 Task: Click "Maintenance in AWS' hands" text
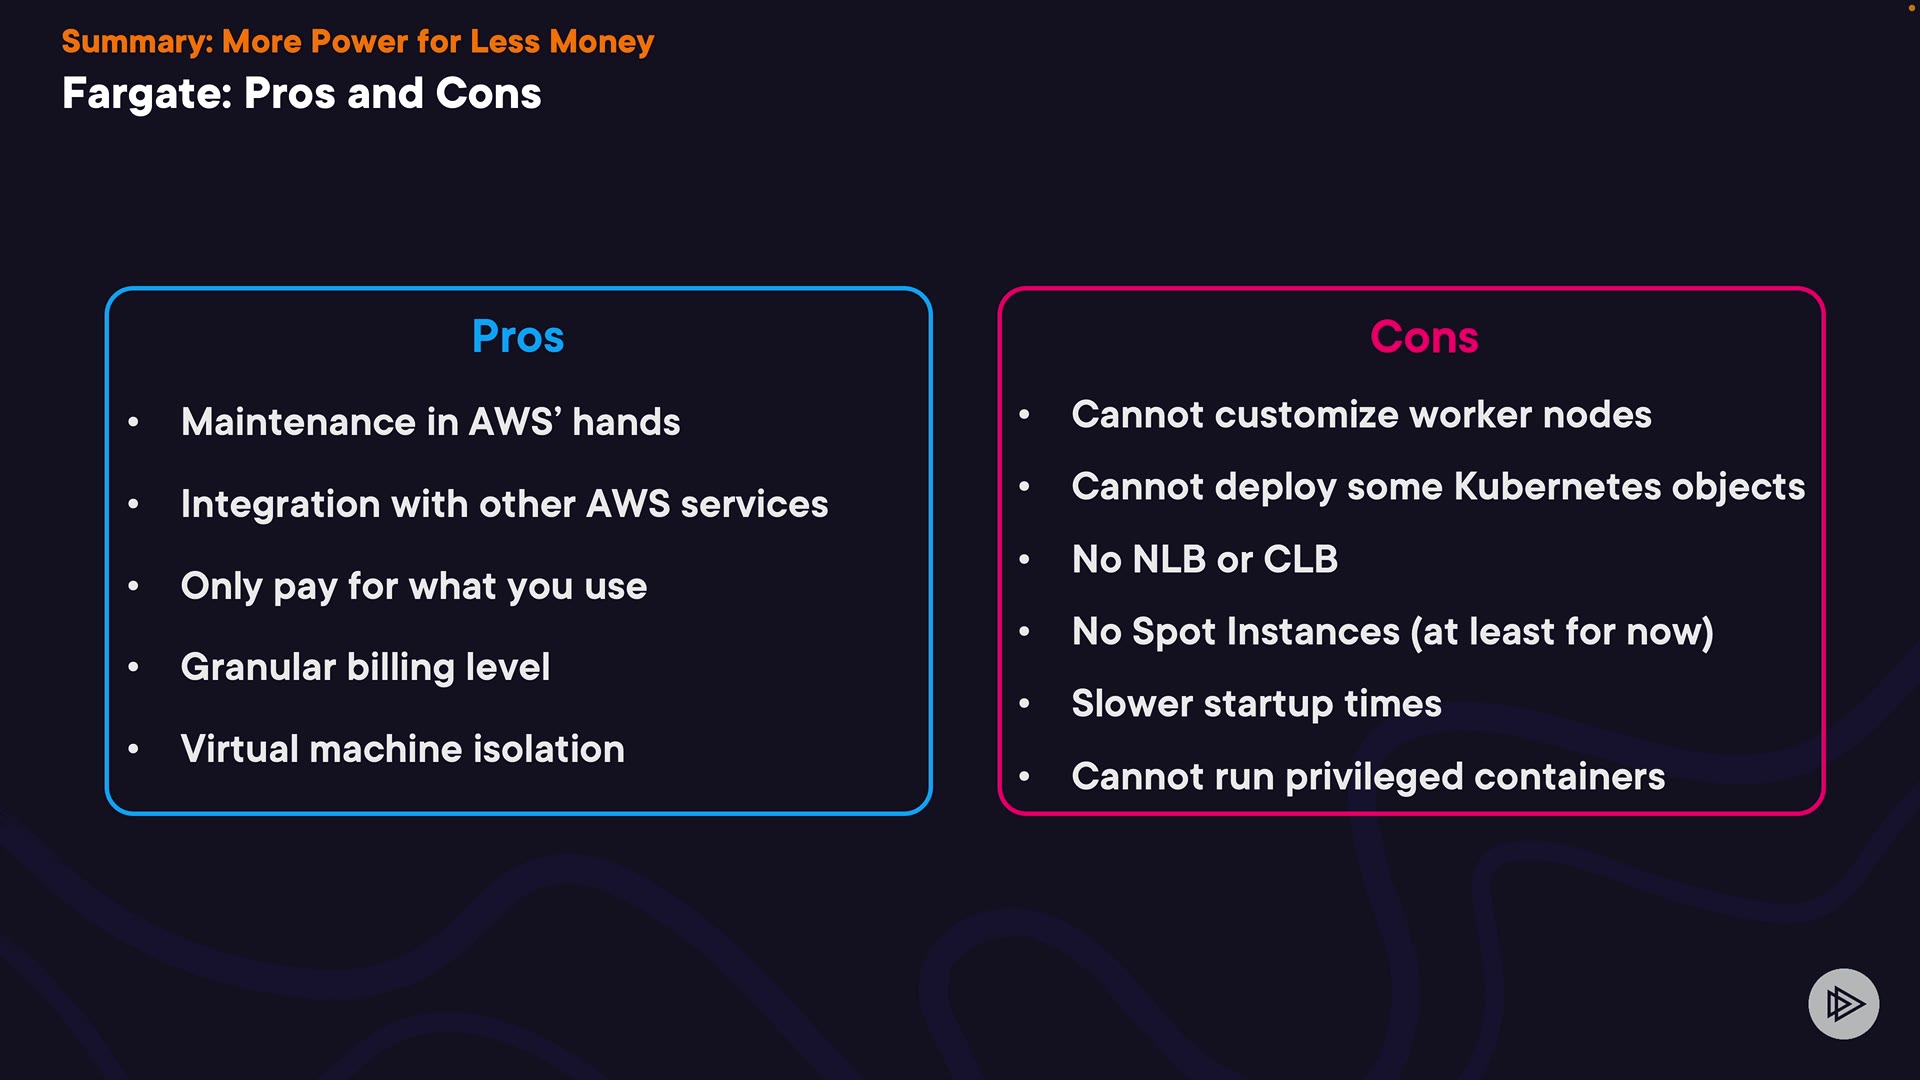[430, 422]
